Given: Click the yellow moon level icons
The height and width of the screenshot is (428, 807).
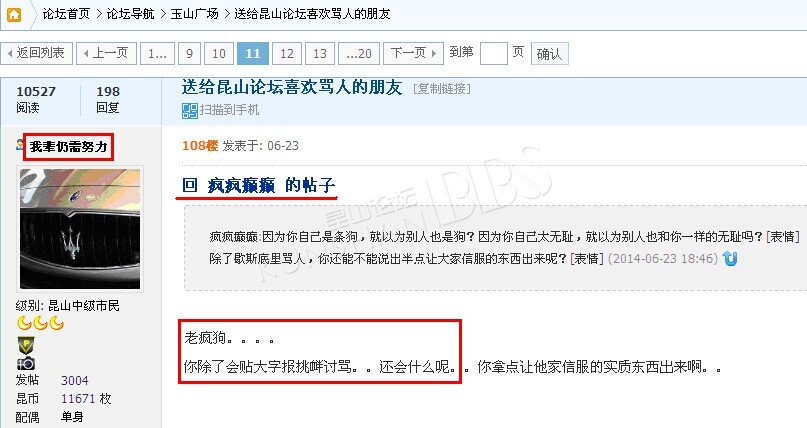Looking at the screenshot, I should click(x=40, y=324).
